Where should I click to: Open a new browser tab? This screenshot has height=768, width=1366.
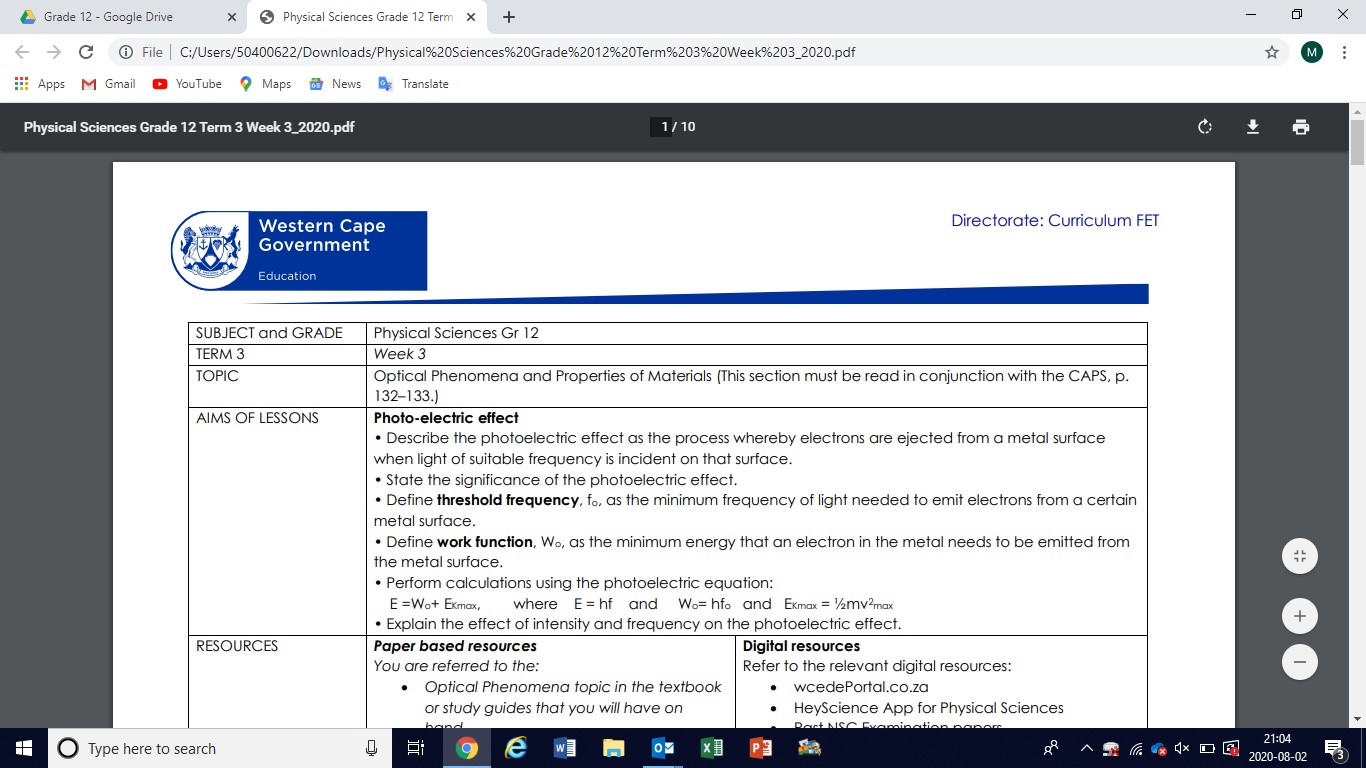pyautogui.click(x=509, y=17)
